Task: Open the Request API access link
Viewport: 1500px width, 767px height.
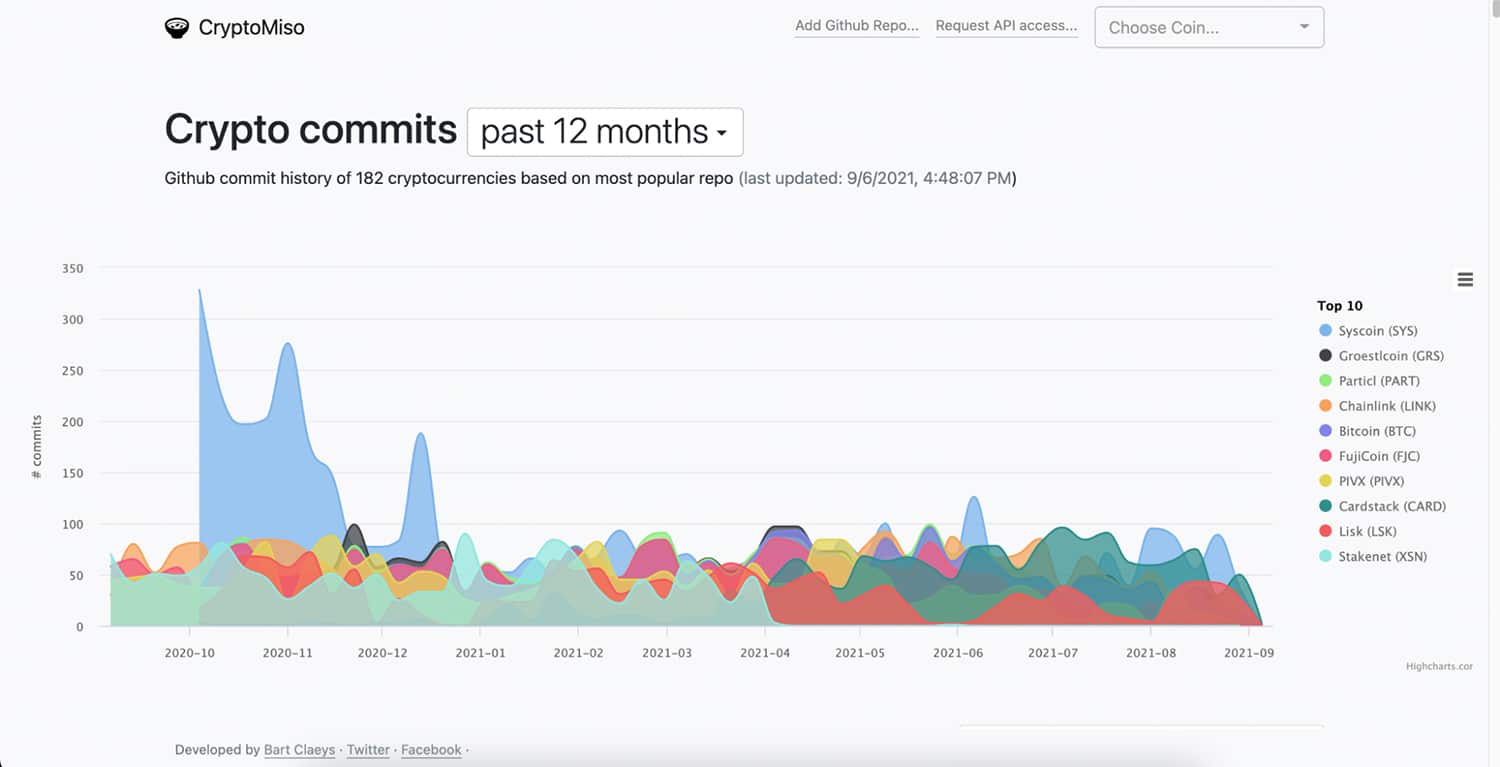Action: coord(1006,26)
